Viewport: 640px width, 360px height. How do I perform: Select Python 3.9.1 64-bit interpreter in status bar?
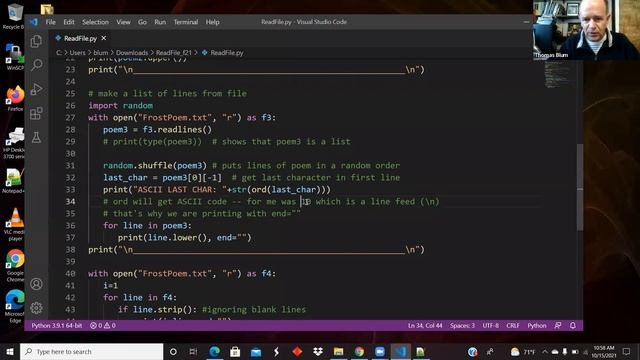pos(57,326)
